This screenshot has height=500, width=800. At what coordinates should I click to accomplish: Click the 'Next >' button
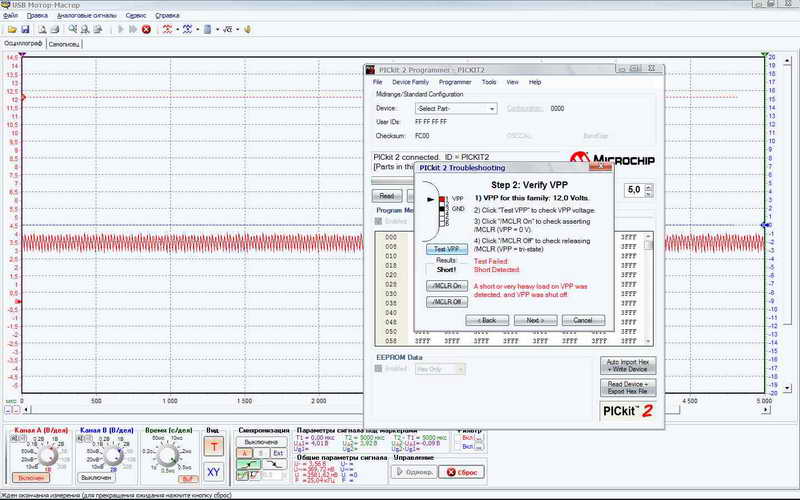535,320
